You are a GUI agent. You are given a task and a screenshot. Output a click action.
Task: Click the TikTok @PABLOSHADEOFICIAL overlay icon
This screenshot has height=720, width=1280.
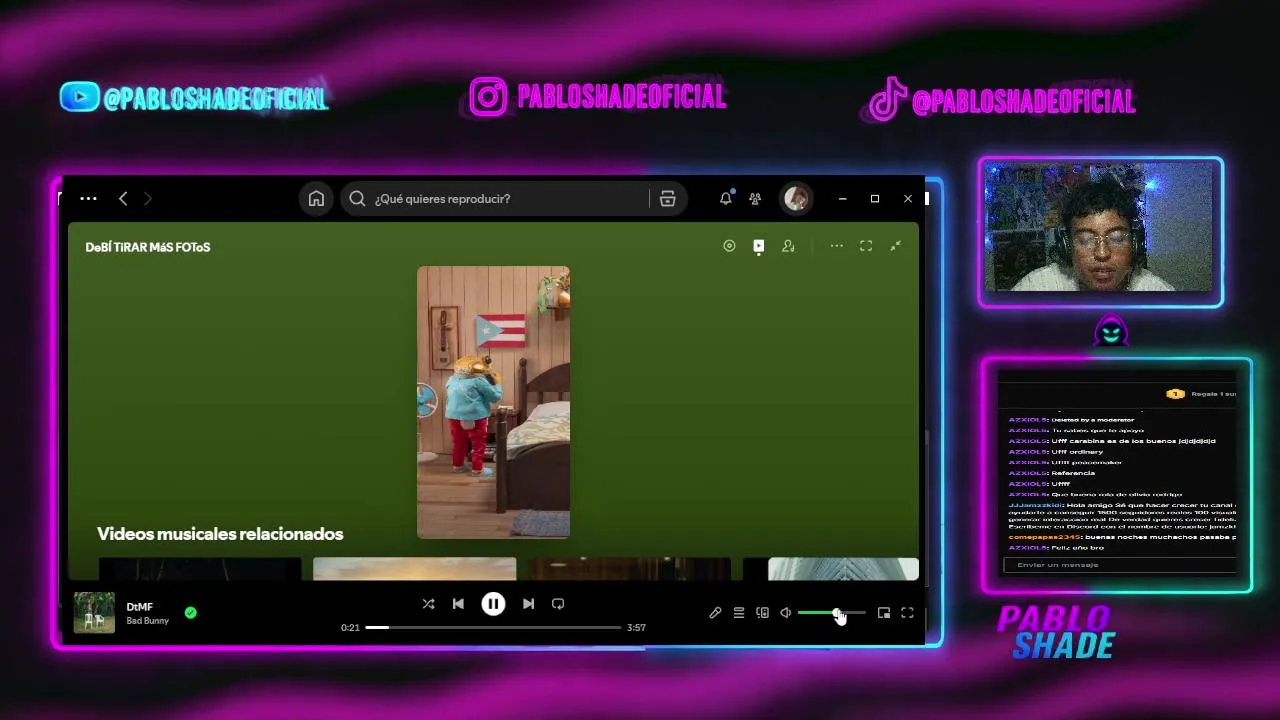click(x=887, y=100)
